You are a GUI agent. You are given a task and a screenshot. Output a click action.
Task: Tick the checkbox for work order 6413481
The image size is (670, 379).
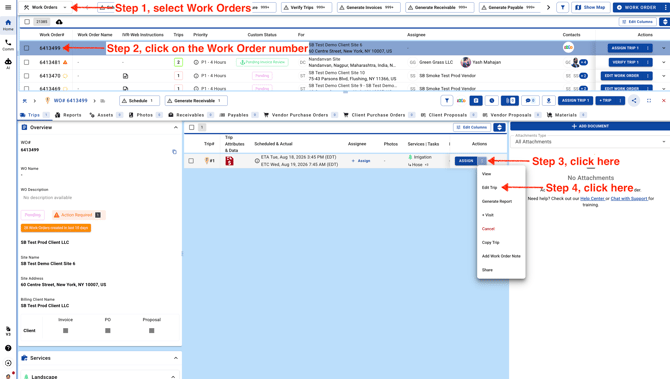click(x=26, y=62)
